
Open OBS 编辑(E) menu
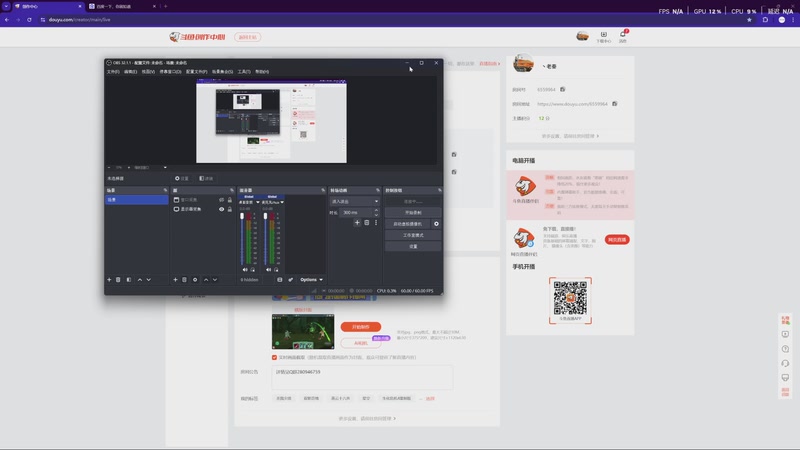131,72
